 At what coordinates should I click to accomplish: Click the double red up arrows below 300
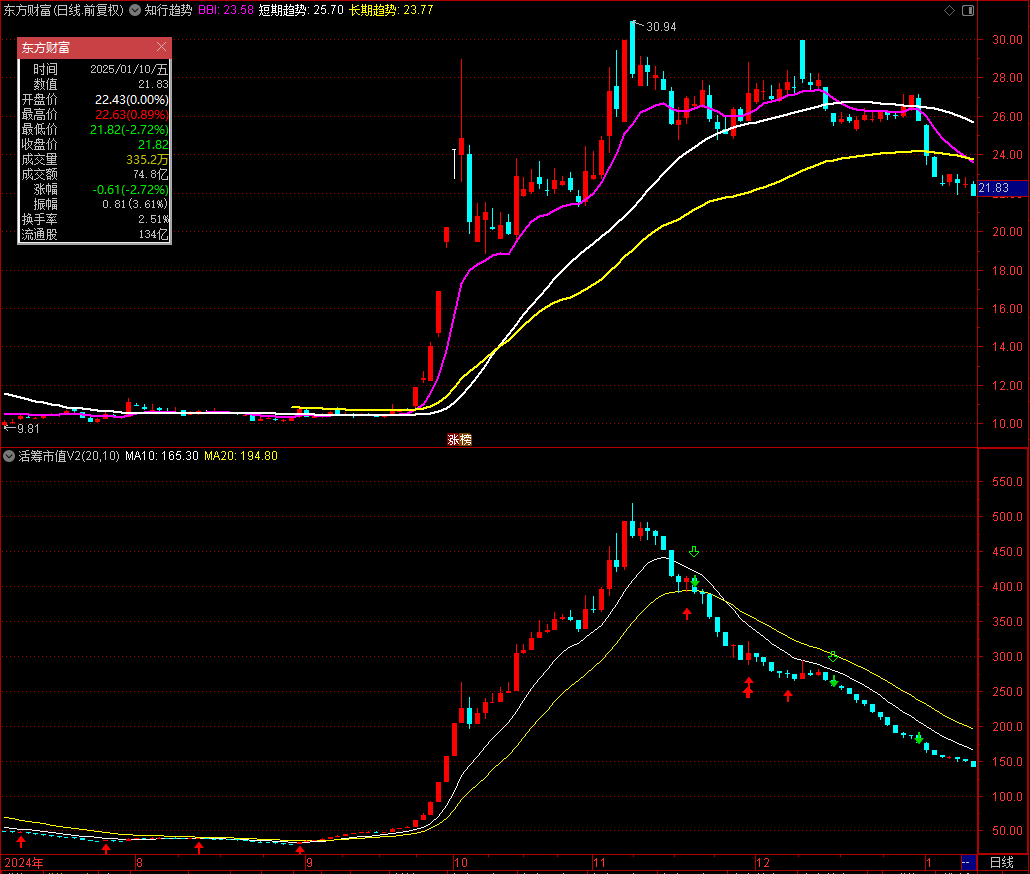coord(748,687)
